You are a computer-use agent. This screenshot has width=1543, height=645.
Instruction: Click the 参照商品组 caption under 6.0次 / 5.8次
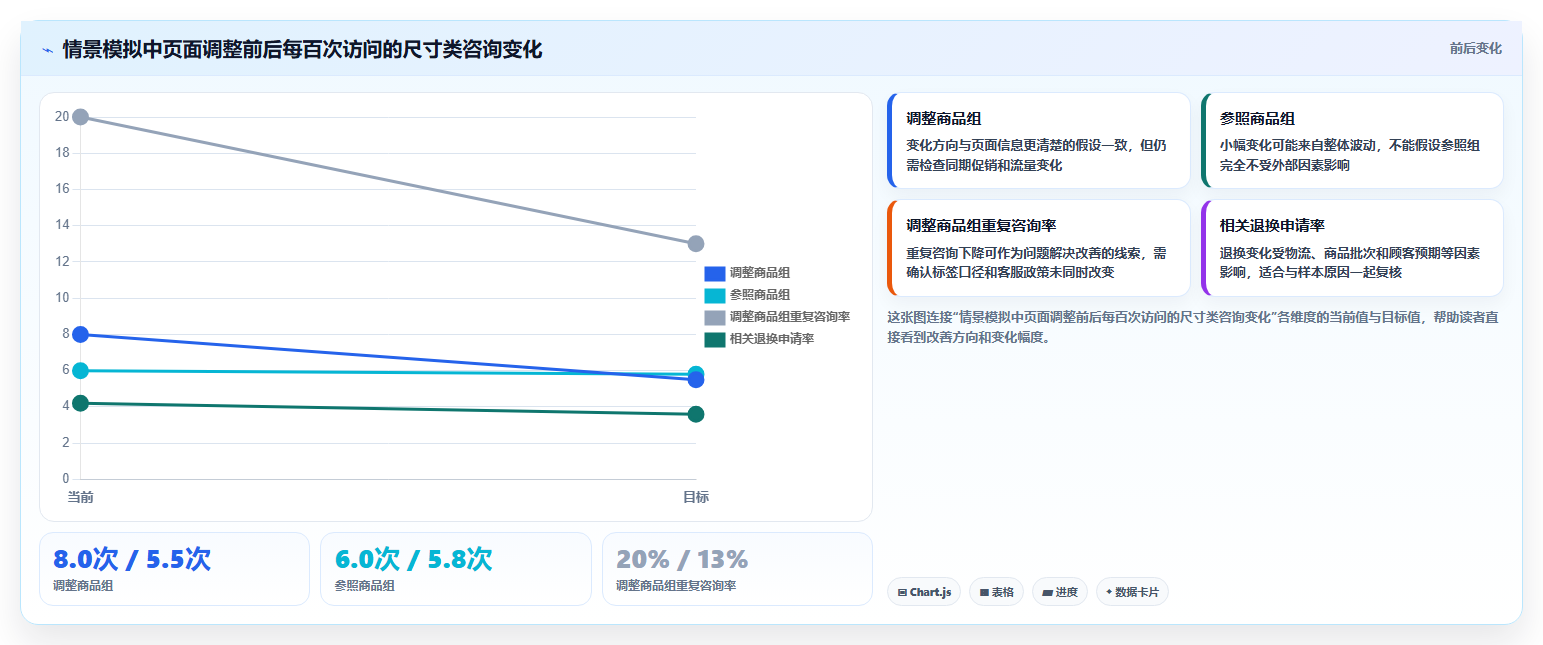365,586
